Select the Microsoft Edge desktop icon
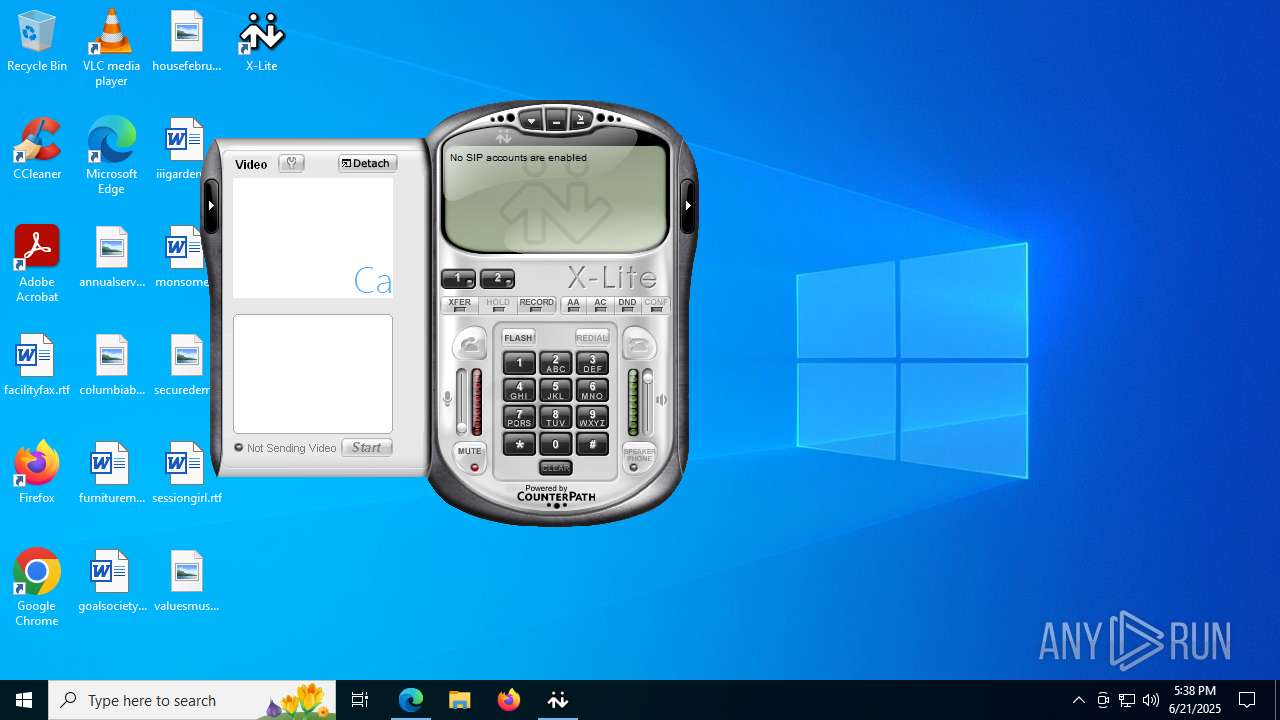 click(x=111, y=157)
